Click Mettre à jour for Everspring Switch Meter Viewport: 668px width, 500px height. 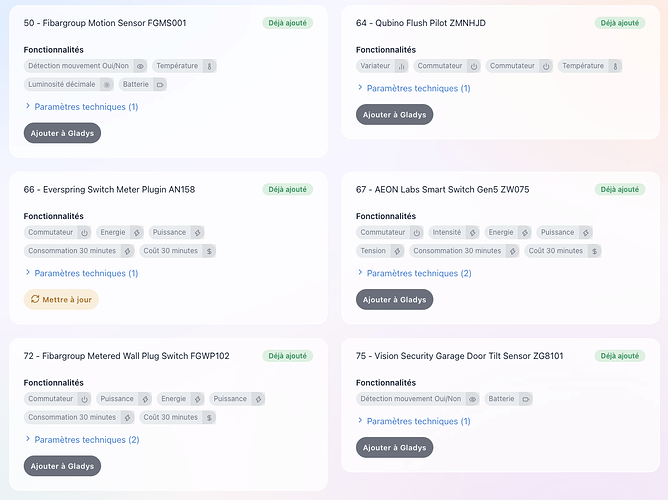(61, 299)
